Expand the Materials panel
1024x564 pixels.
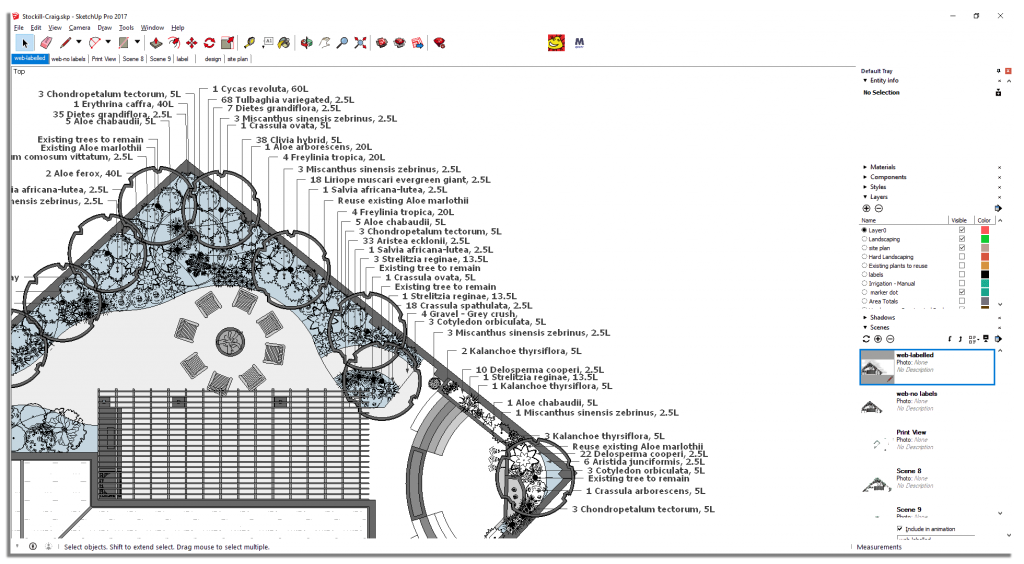click(x=865, y=167)
